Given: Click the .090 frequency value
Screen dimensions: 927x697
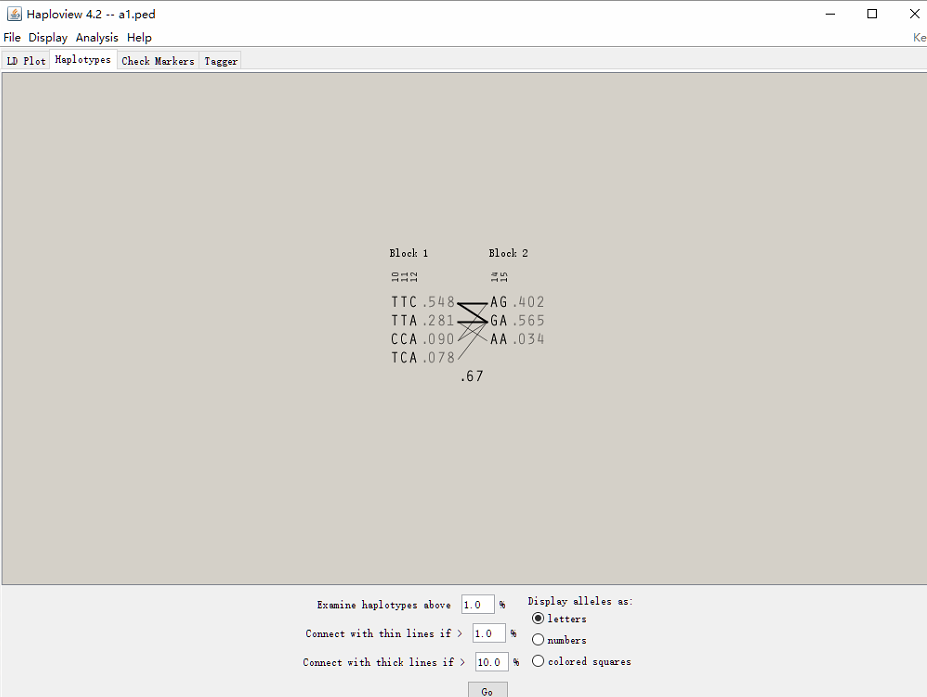Looking at the screenshot, I should pos(438,339).
